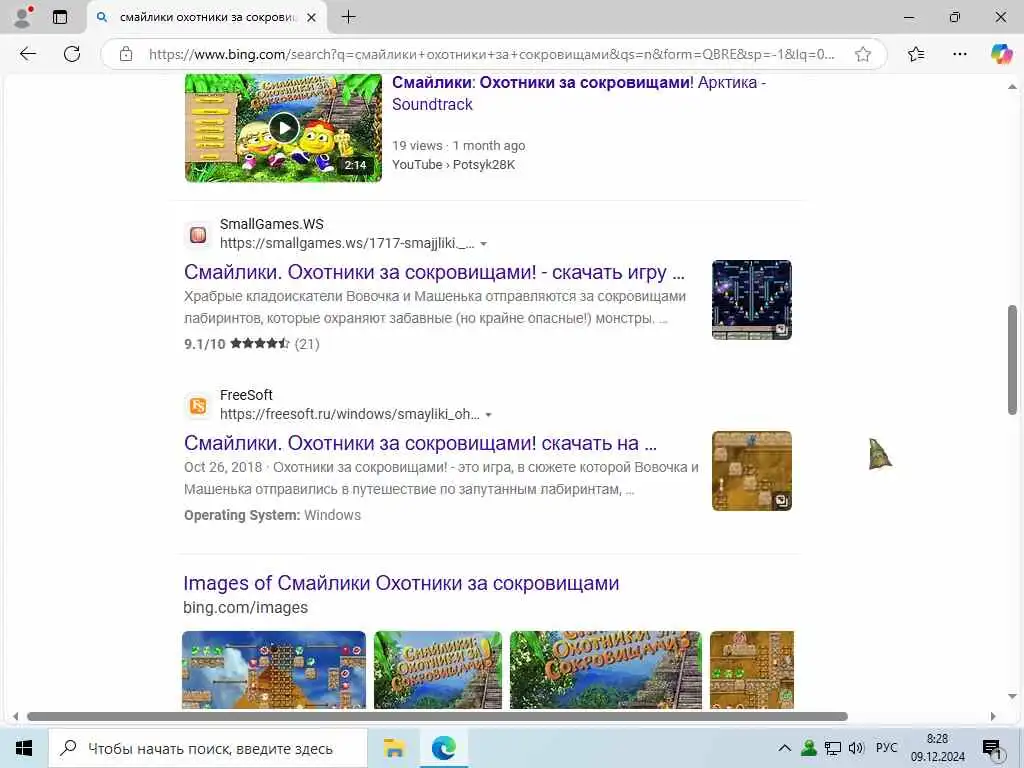Screen dimensions: 1024x768
Task: Open the browser profile icon
Action: 24,17
